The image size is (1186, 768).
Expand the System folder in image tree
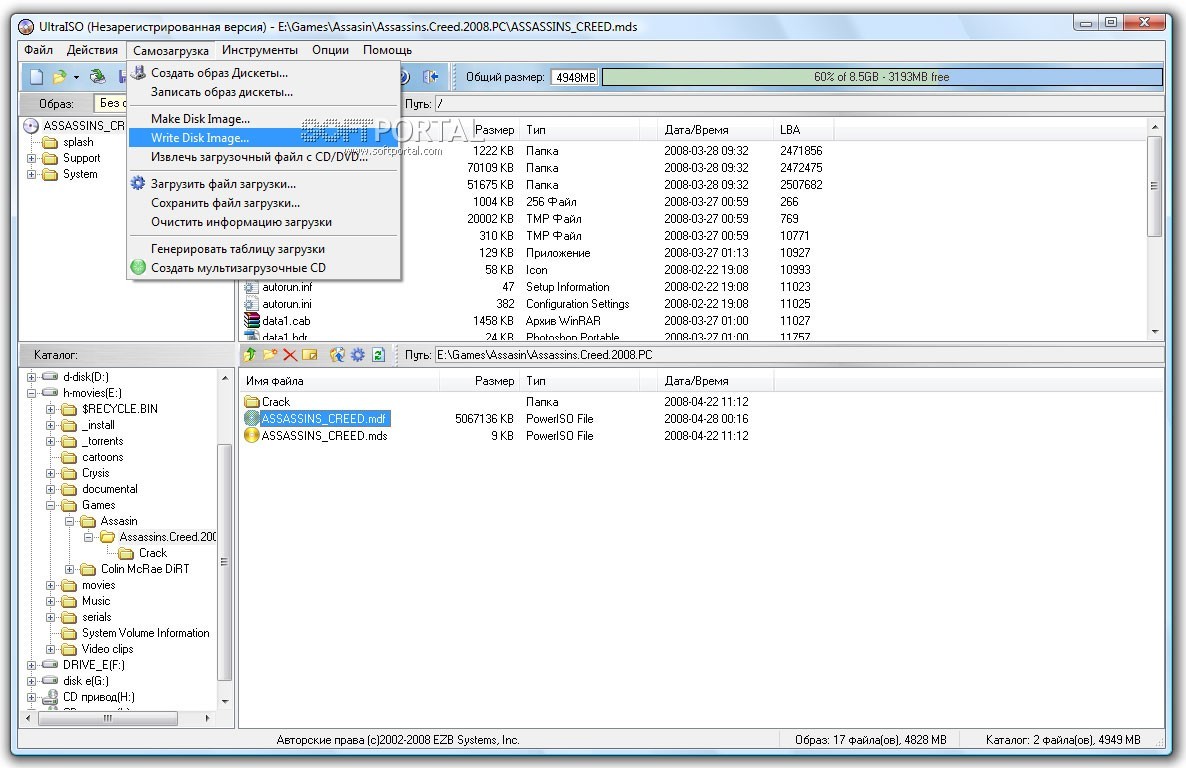point(31,174)
